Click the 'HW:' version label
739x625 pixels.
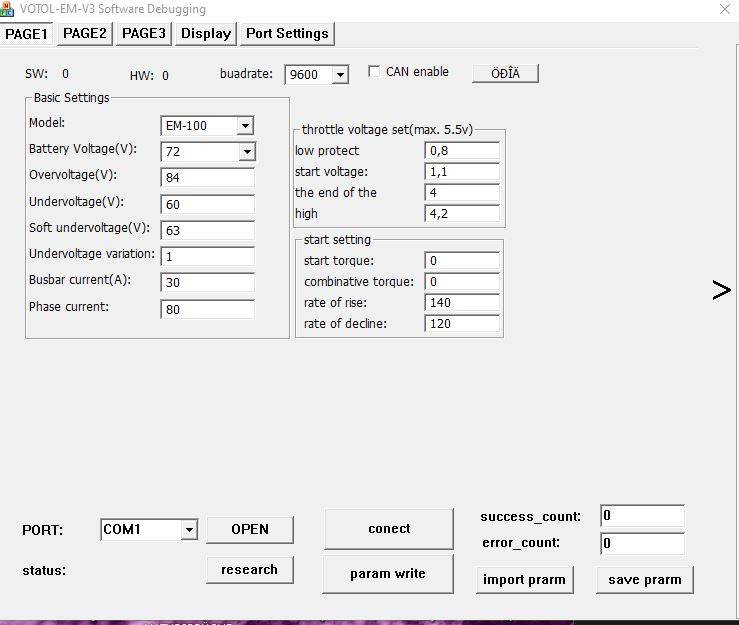pyautogui.click(x=142, y=76)
